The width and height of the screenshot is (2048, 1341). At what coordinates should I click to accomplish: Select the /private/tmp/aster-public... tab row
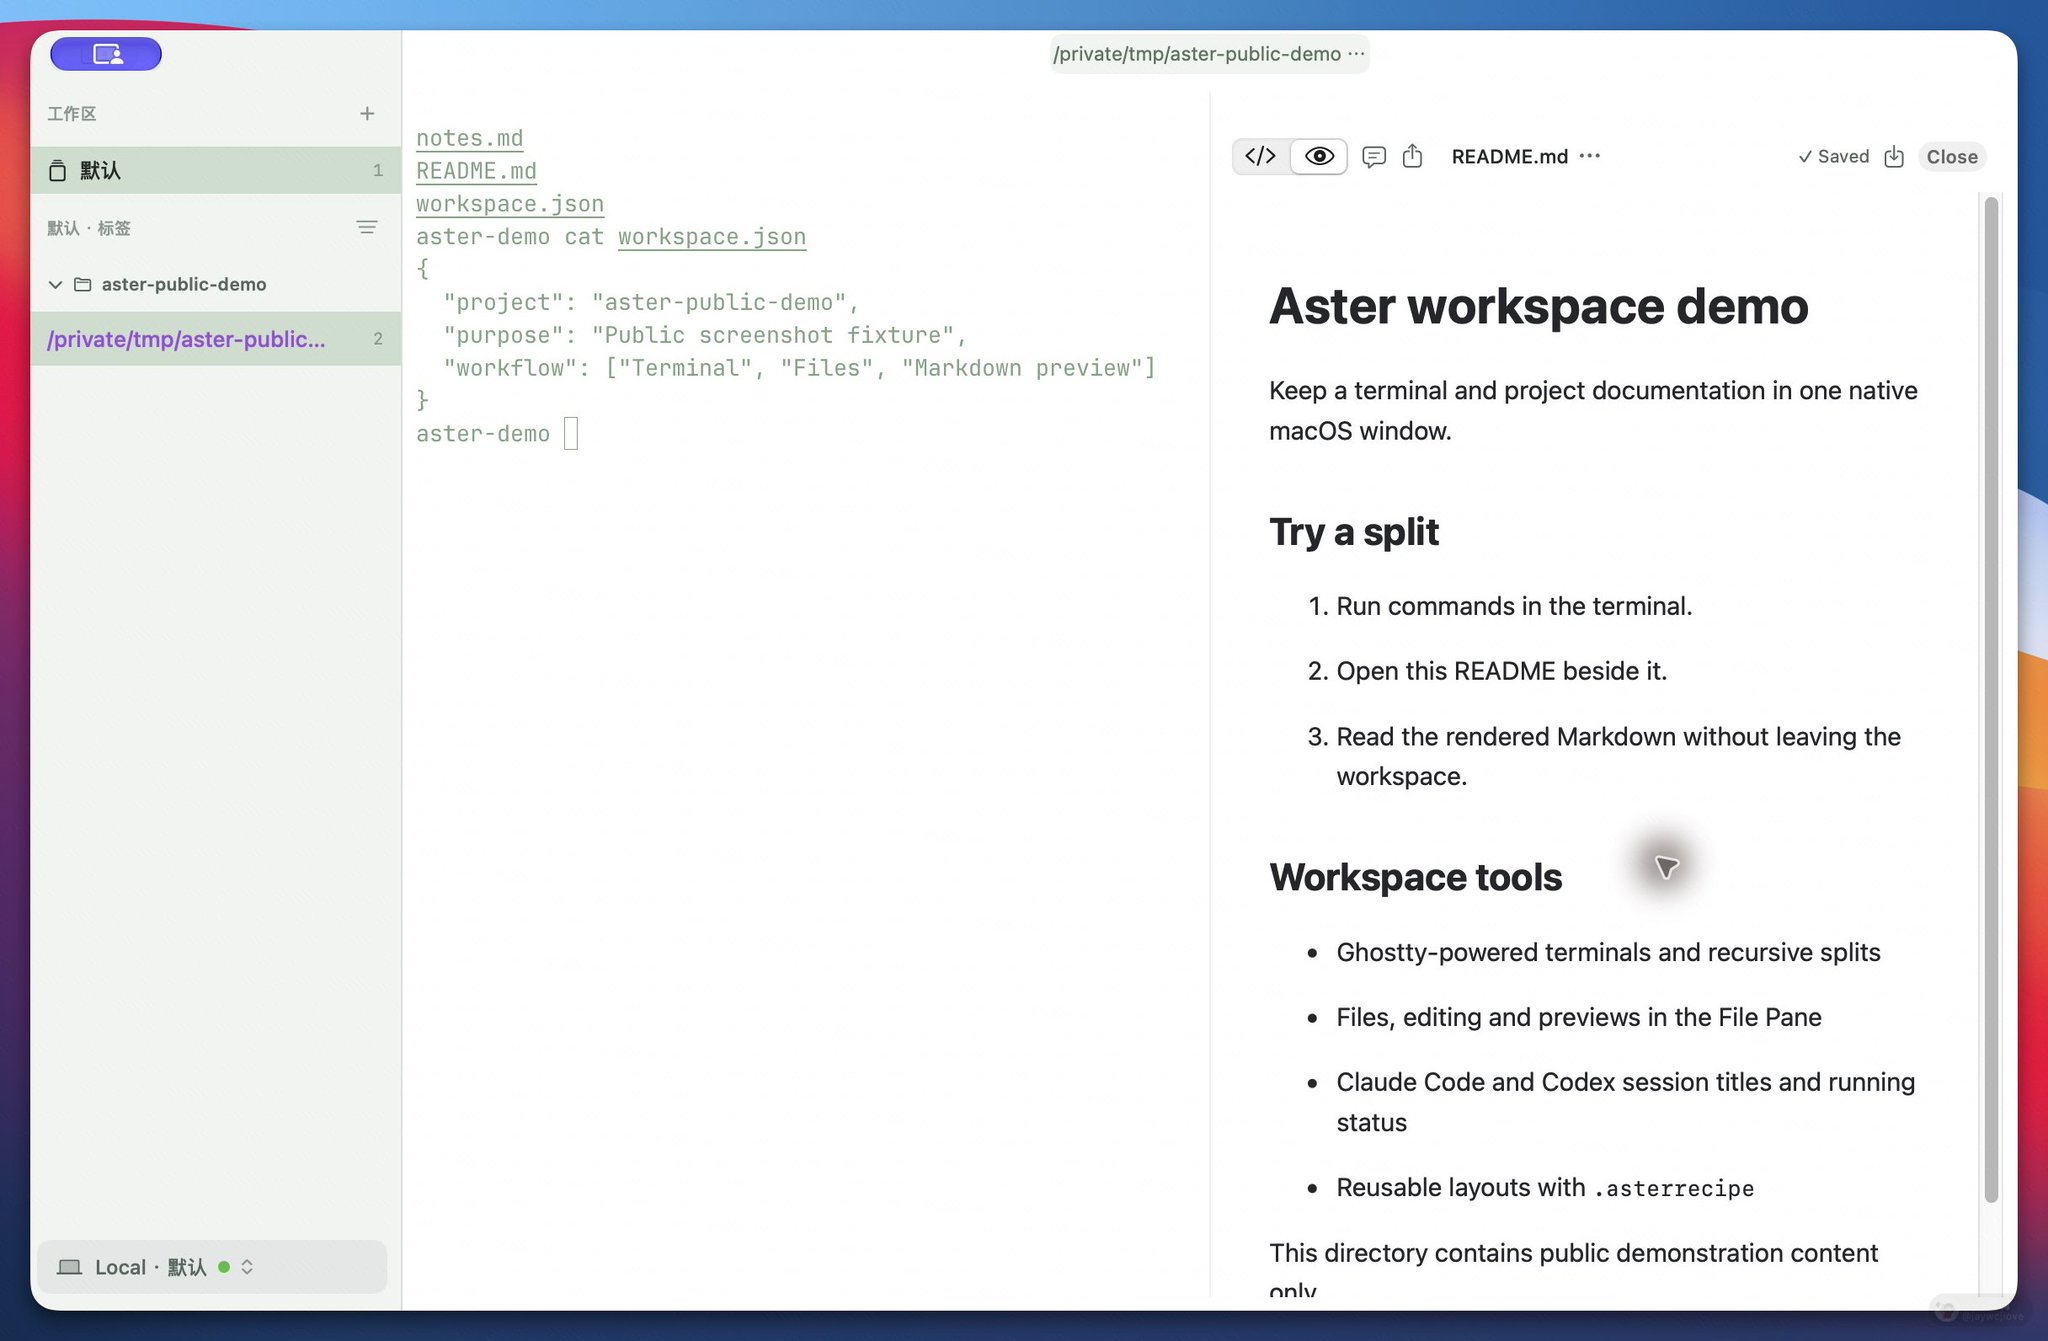coord(215,339)
